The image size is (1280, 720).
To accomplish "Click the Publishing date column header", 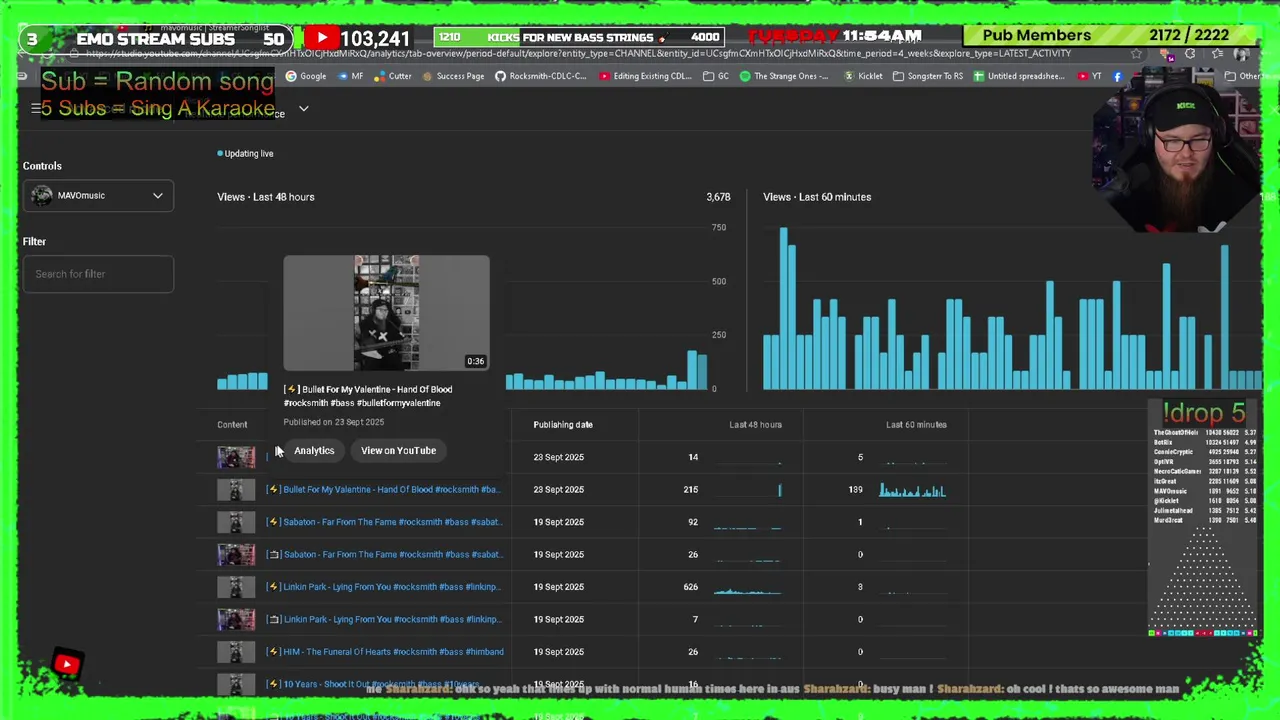I will tap(563, 425).
